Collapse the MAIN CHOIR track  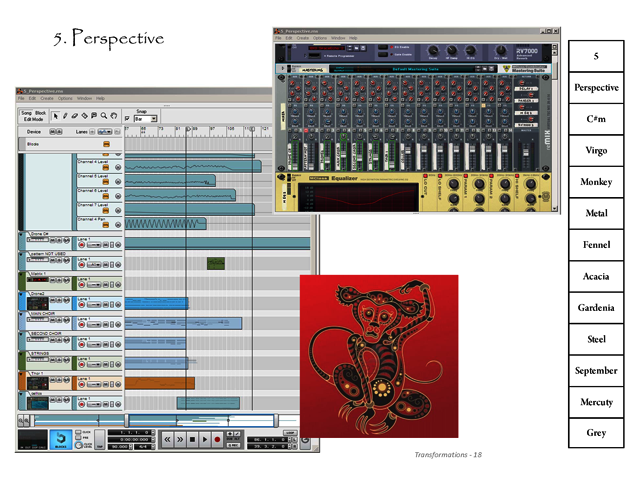[x=21, y=313]
